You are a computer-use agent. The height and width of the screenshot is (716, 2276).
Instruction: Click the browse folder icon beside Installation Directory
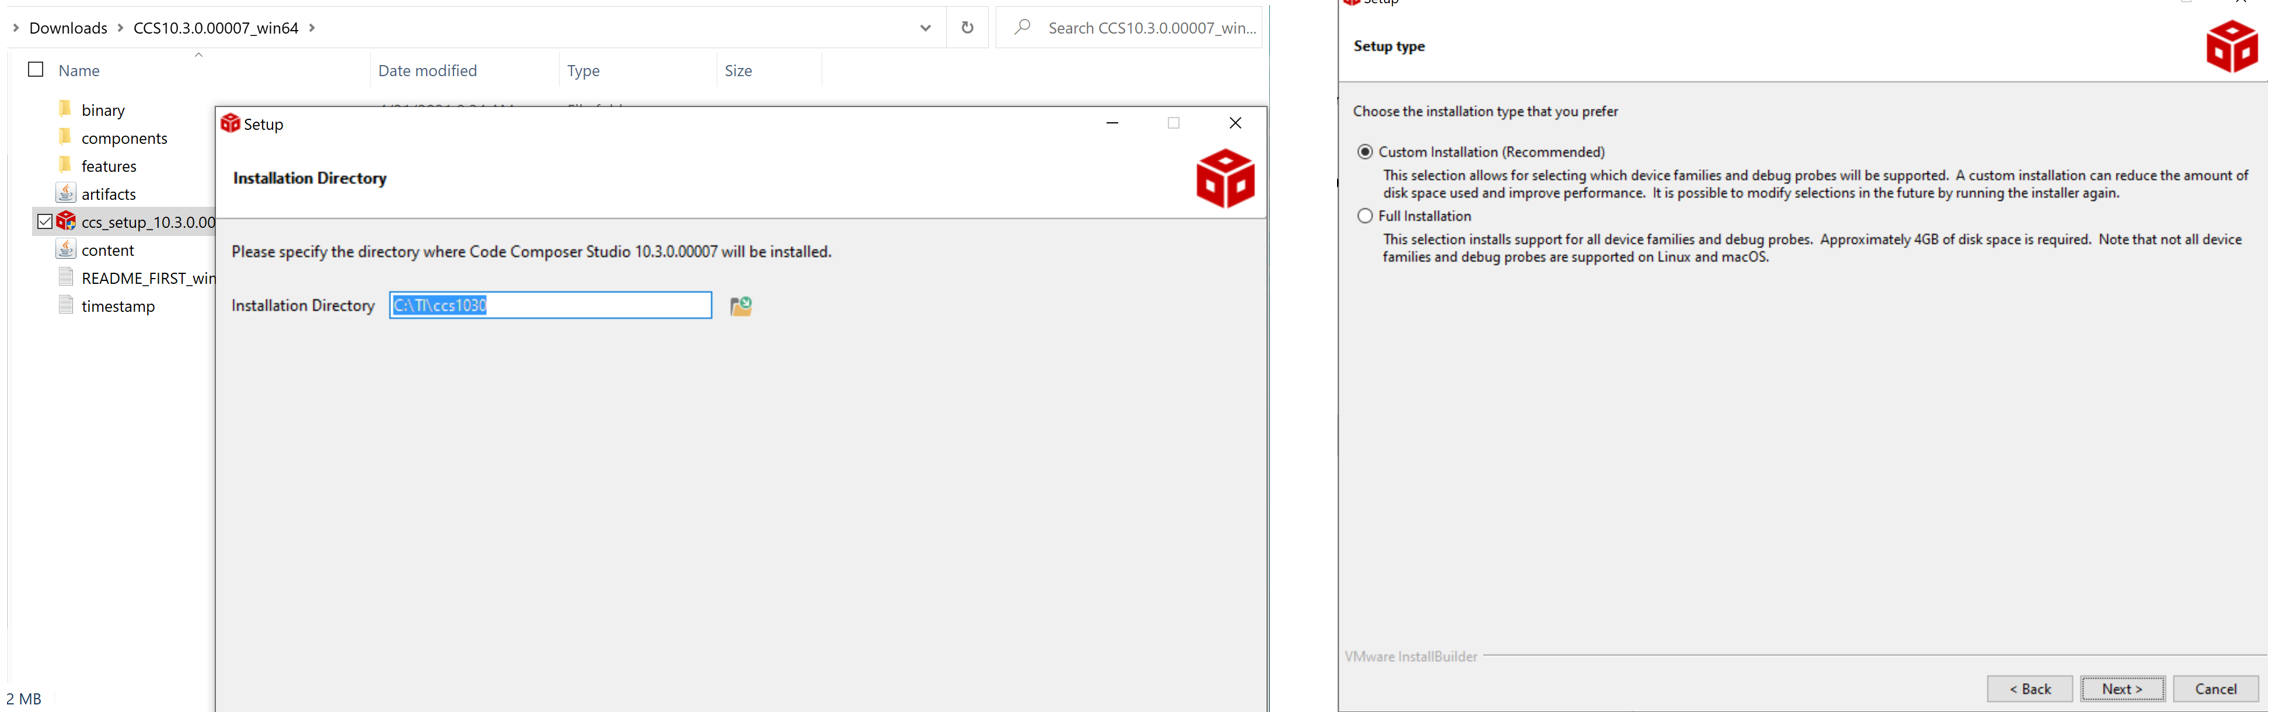click(741, 306)
